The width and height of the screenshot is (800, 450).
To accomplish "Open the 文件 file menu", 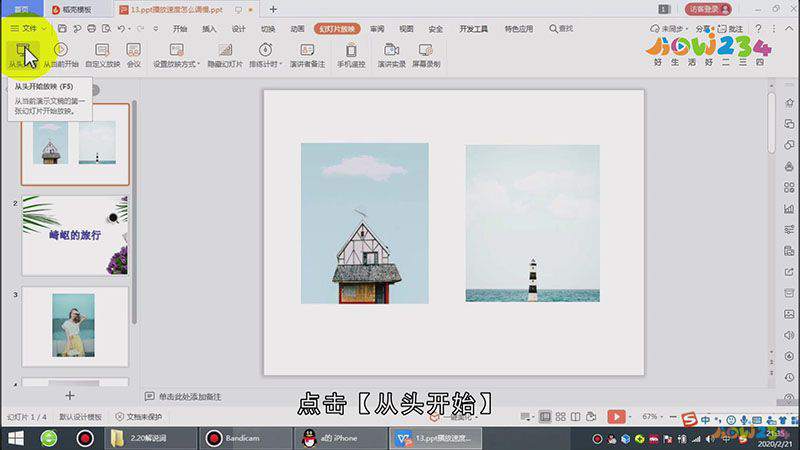I will click(x=28, y=29).
